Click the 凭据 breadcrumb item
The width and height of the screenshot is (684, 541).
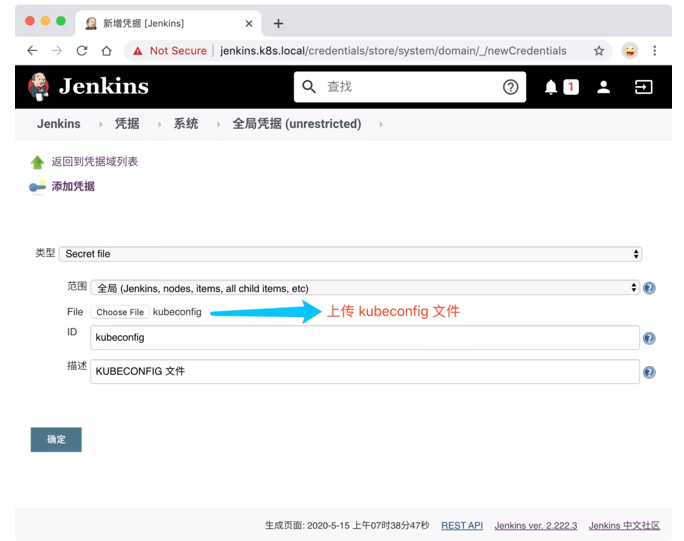pos(127,124)
